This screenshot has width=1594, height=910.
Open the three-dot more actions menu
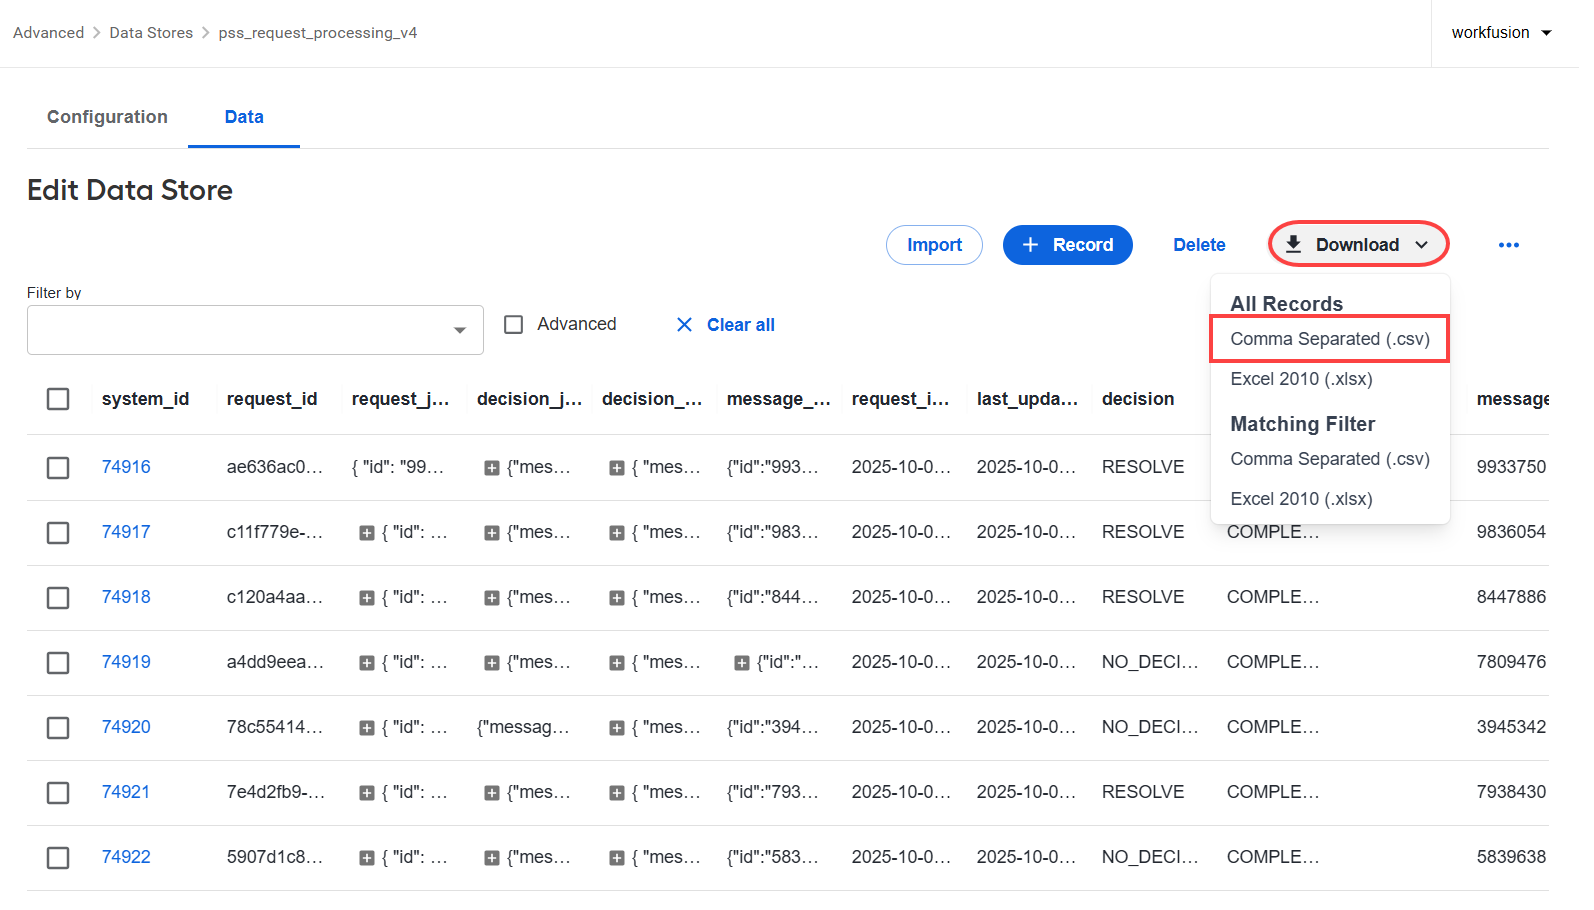pyautogui.click(x=1508, y=245)
